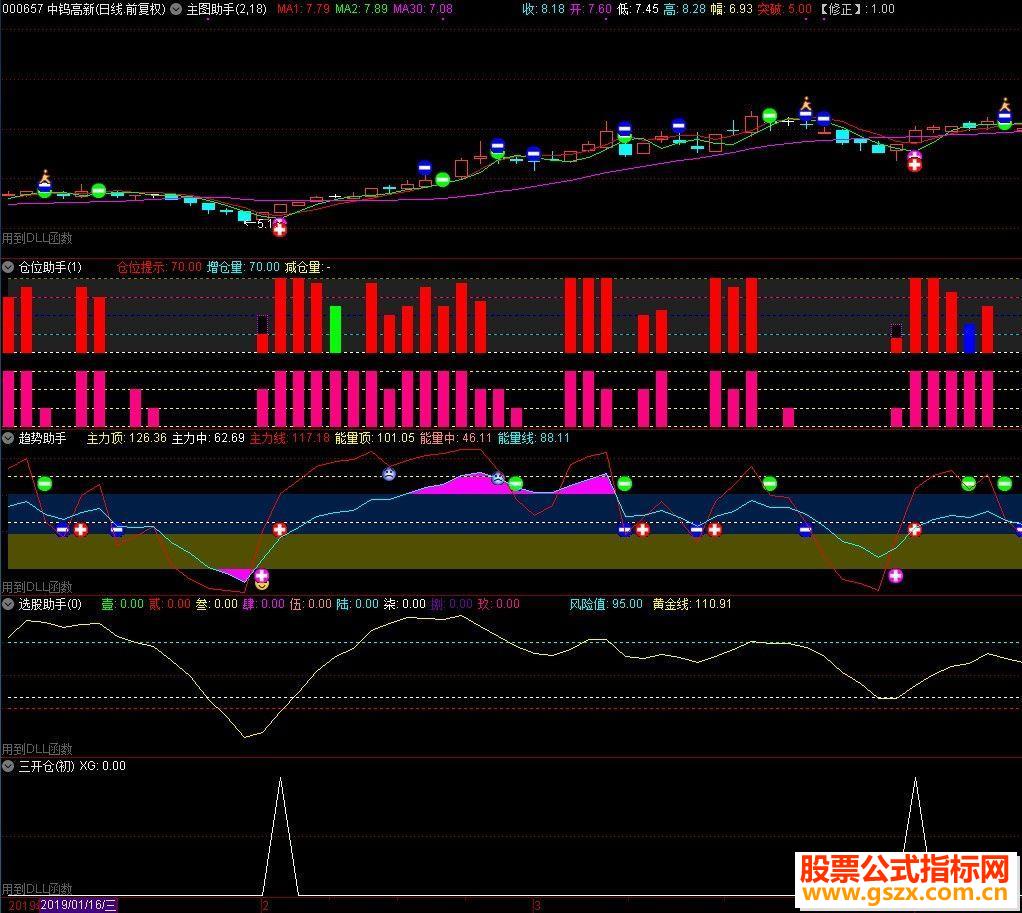Click the red plus signal on the right side of the main chart
The height and width of the screenshot is (913, 1022).
pos(914,165)
